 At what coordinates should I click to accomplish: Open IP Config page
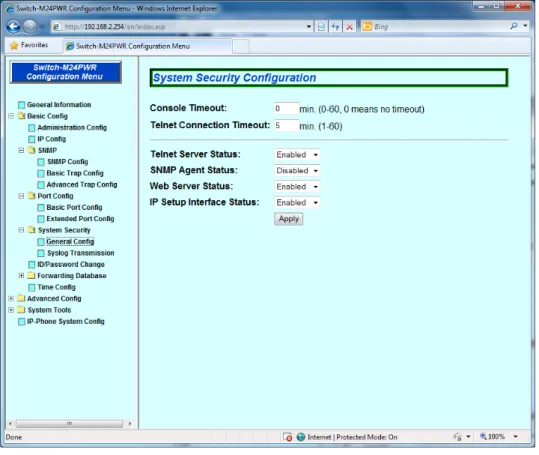[51, 139]
